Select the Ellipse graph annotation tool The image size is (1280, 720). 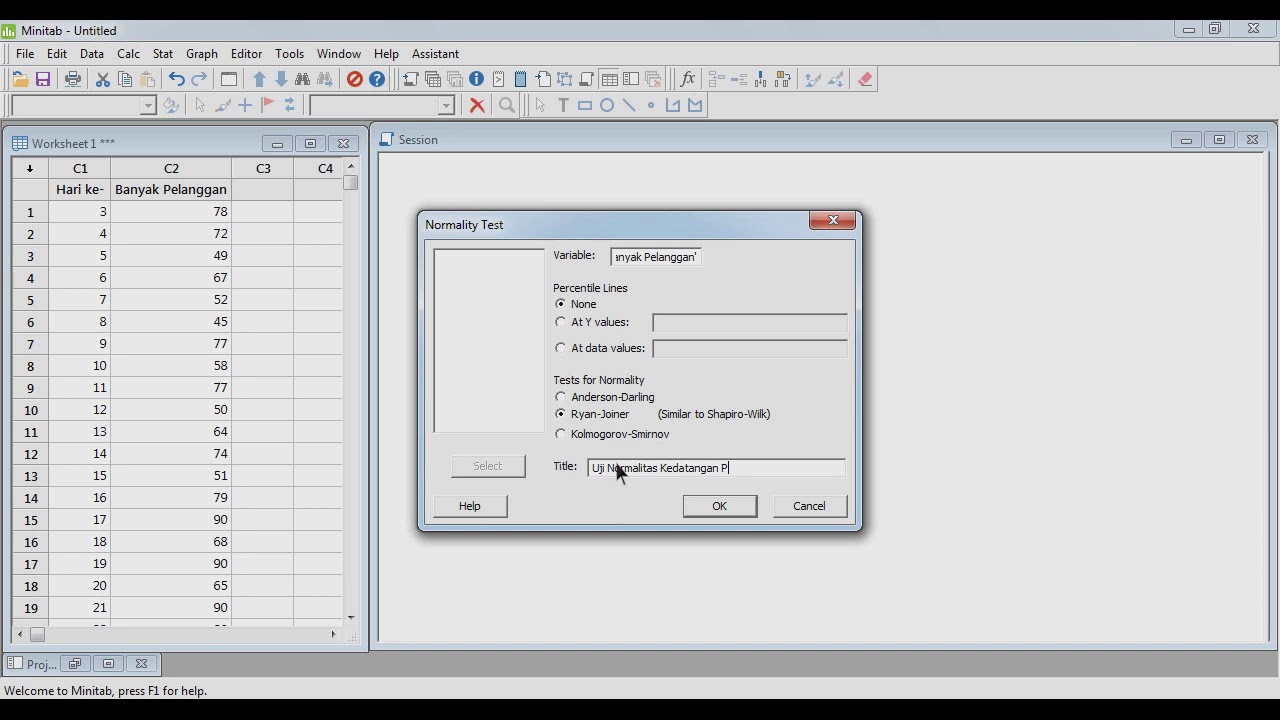607,105
